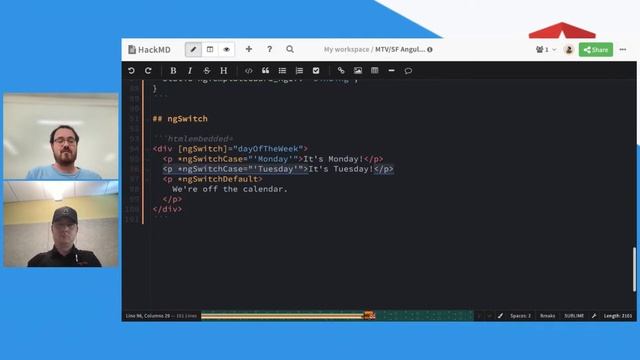Open help via question mark icon
640x360 pixels.
269,49
